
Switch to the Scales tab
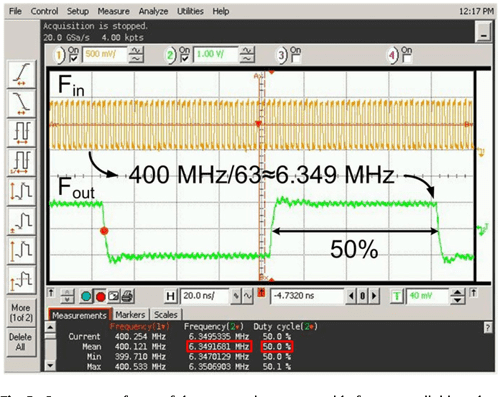[165, 315]
